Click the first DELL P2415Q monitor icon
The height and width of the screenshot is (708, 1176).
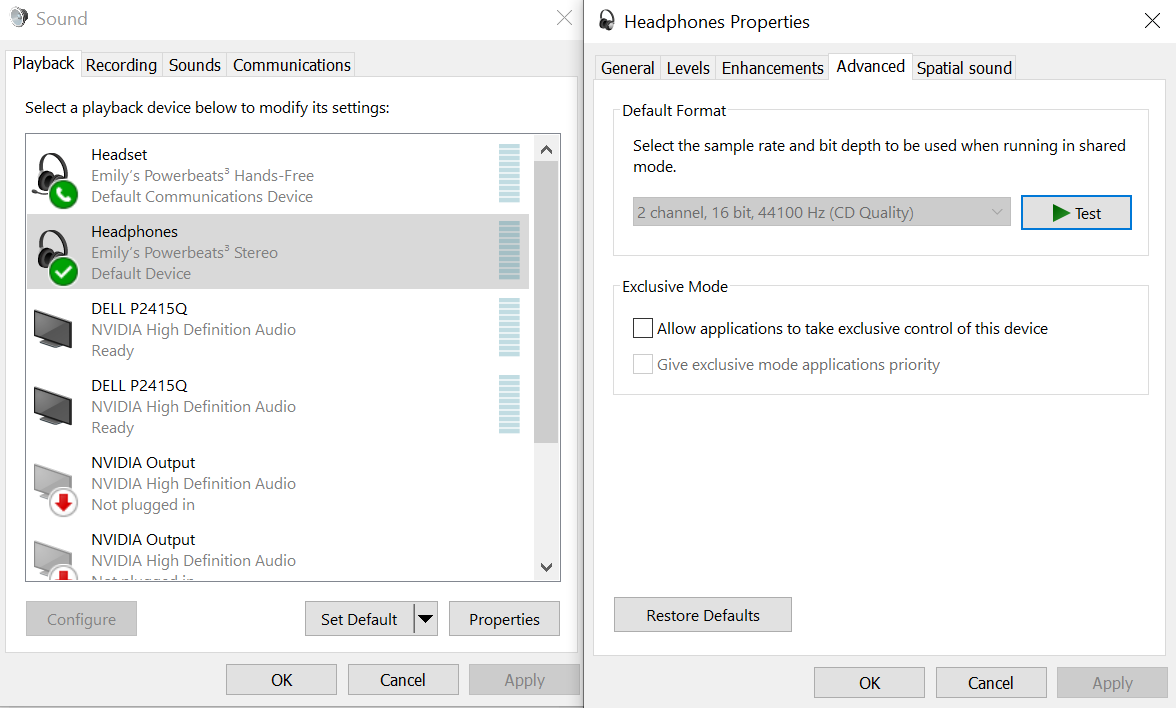(x=53, y=329)
